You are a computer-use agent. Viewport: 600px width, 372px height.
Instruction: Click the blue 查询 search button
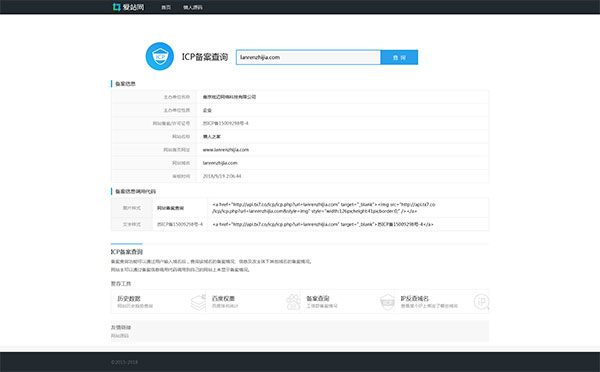(399, 57)
